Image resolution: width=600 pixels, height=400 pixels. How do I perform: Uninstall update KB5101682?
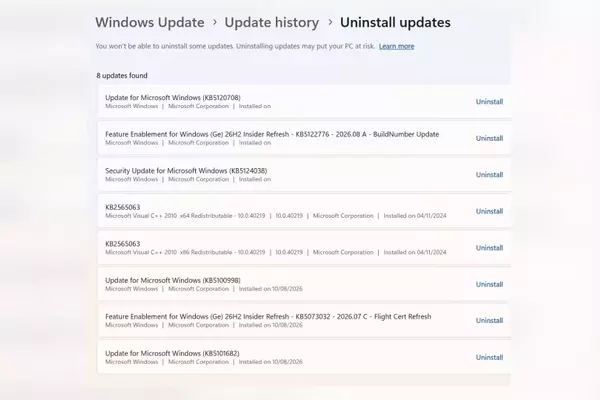click(489, 358)
